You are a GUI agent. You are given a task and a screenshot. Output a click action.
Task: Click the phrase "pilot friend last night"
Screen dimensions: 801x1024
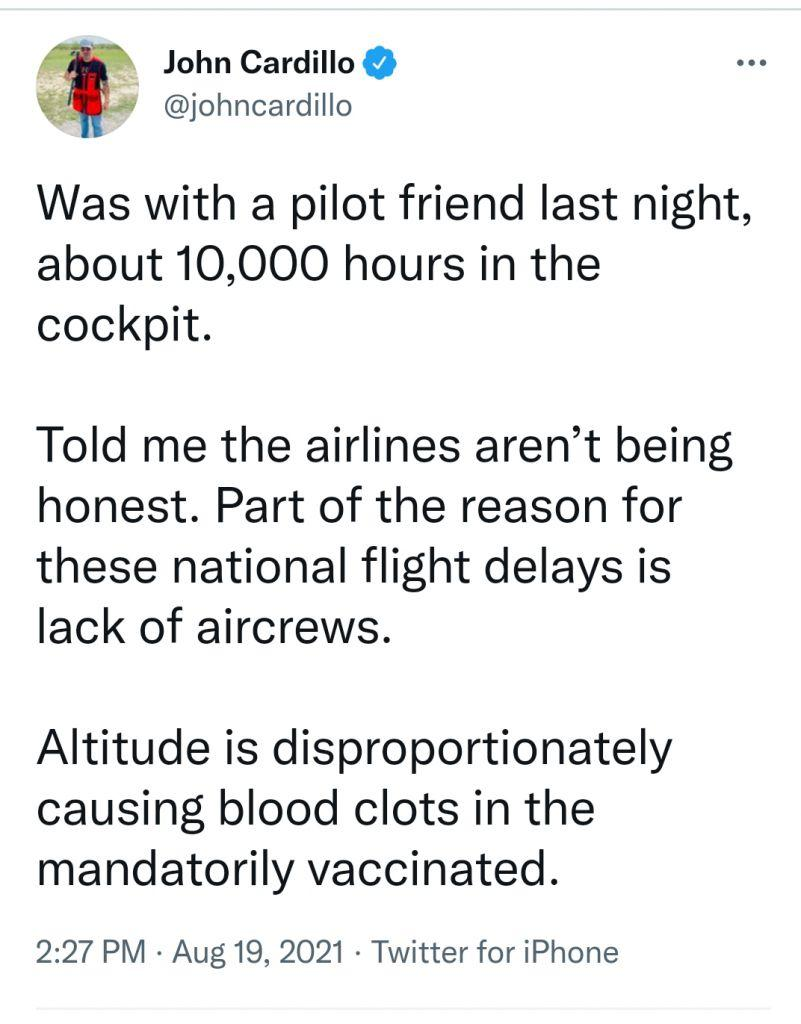(540, 204)
